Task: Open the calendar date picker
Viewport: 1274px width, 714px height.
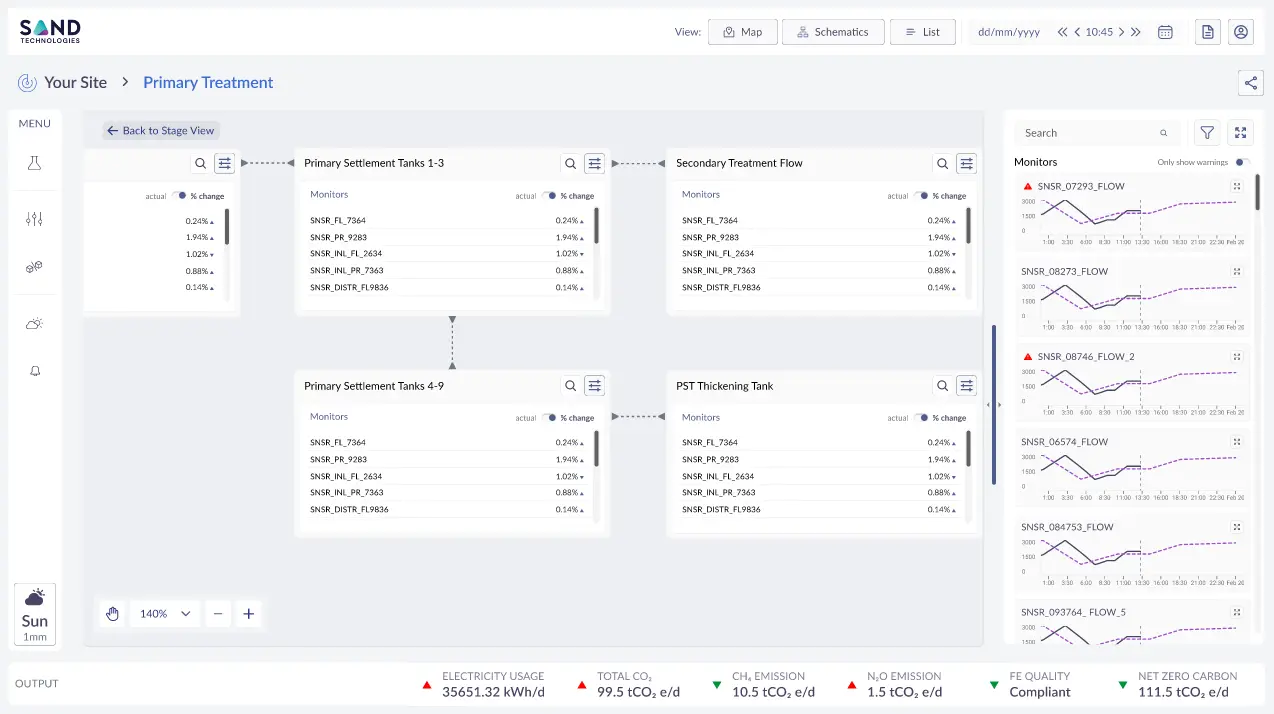Action: (1165, 32)
